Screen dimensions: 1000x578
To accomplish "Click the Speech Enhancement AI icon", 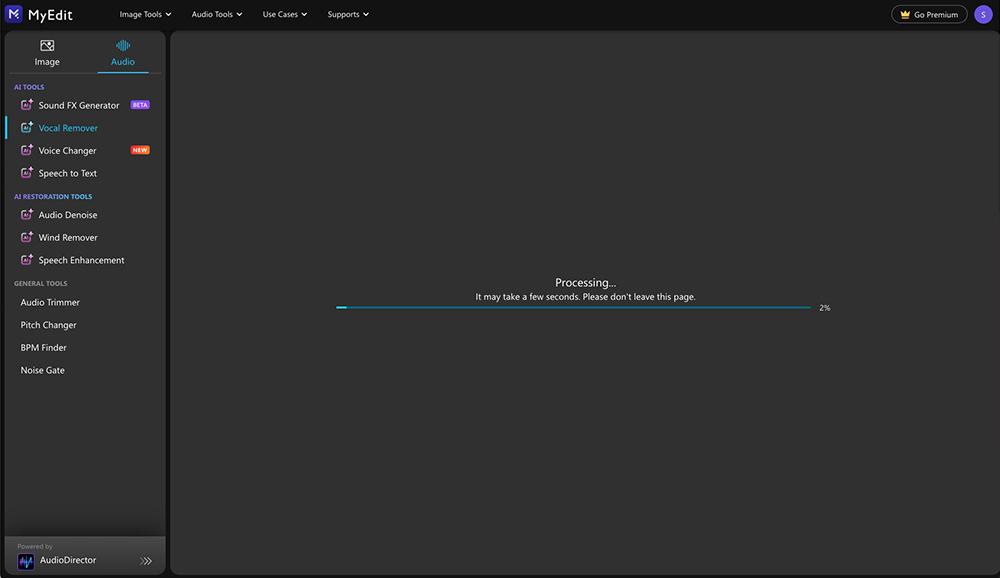I will pyautogui.click(x=27, y=260).
